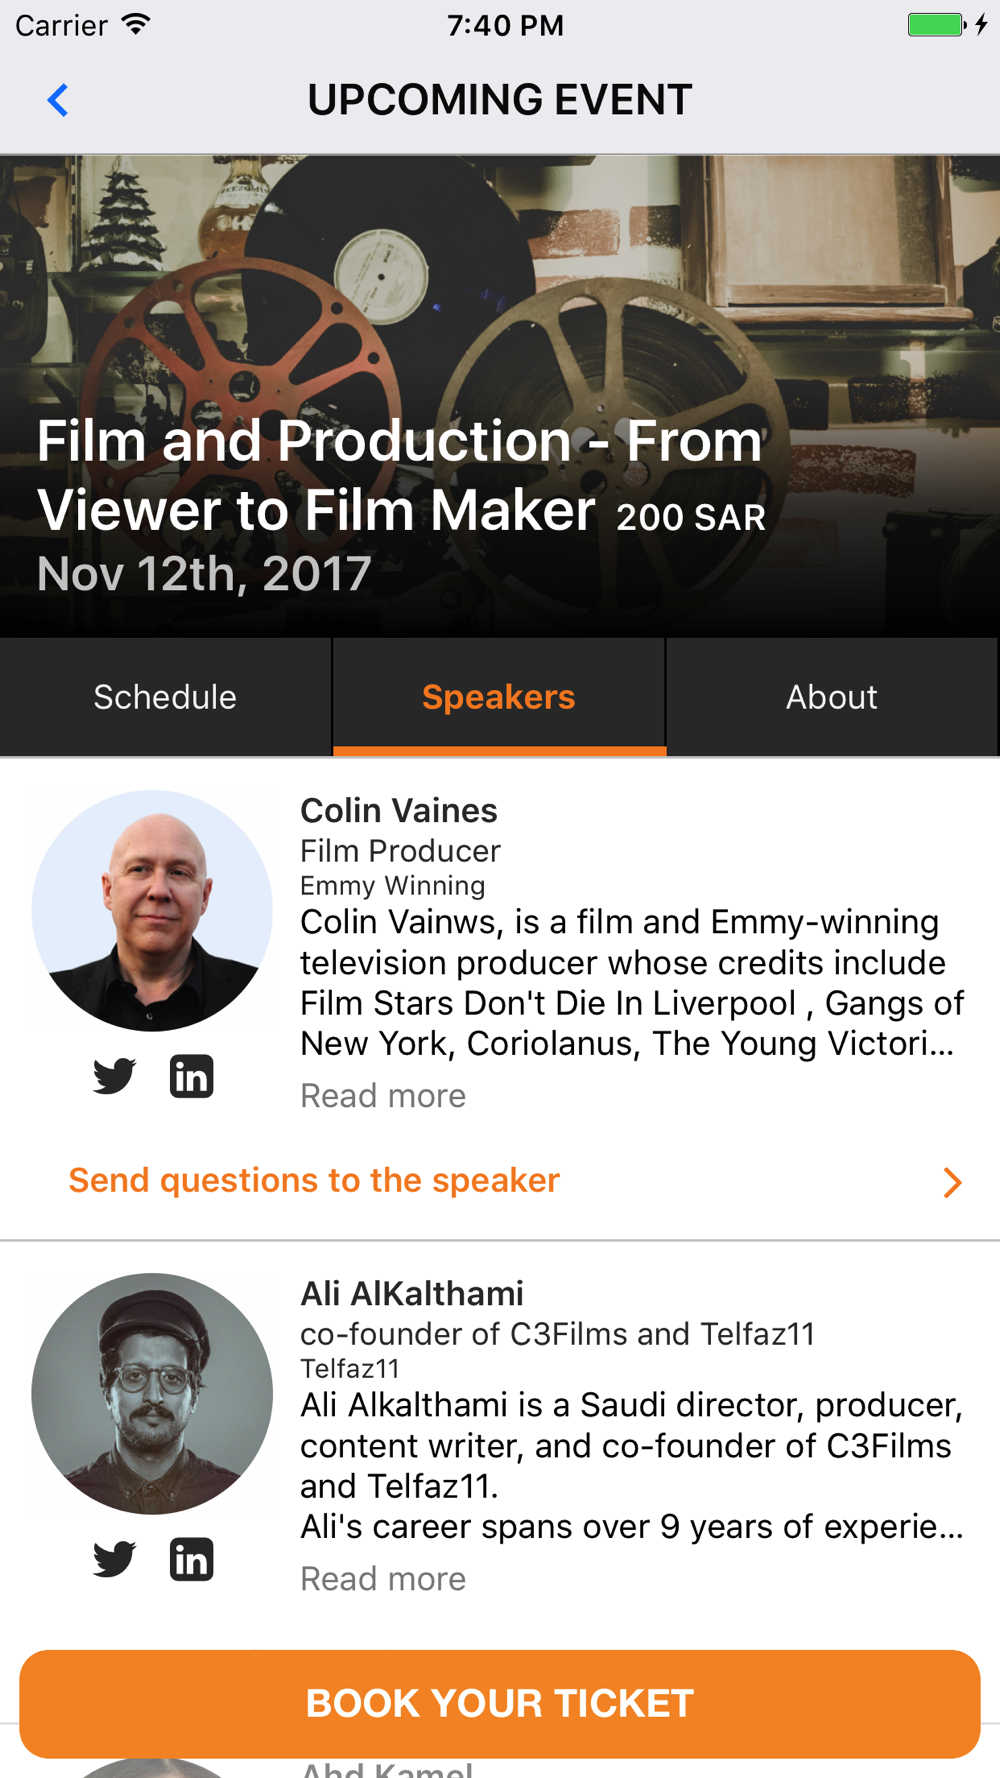Tap the Wi-Fi icon beside Carrier

tap(135, 24)
